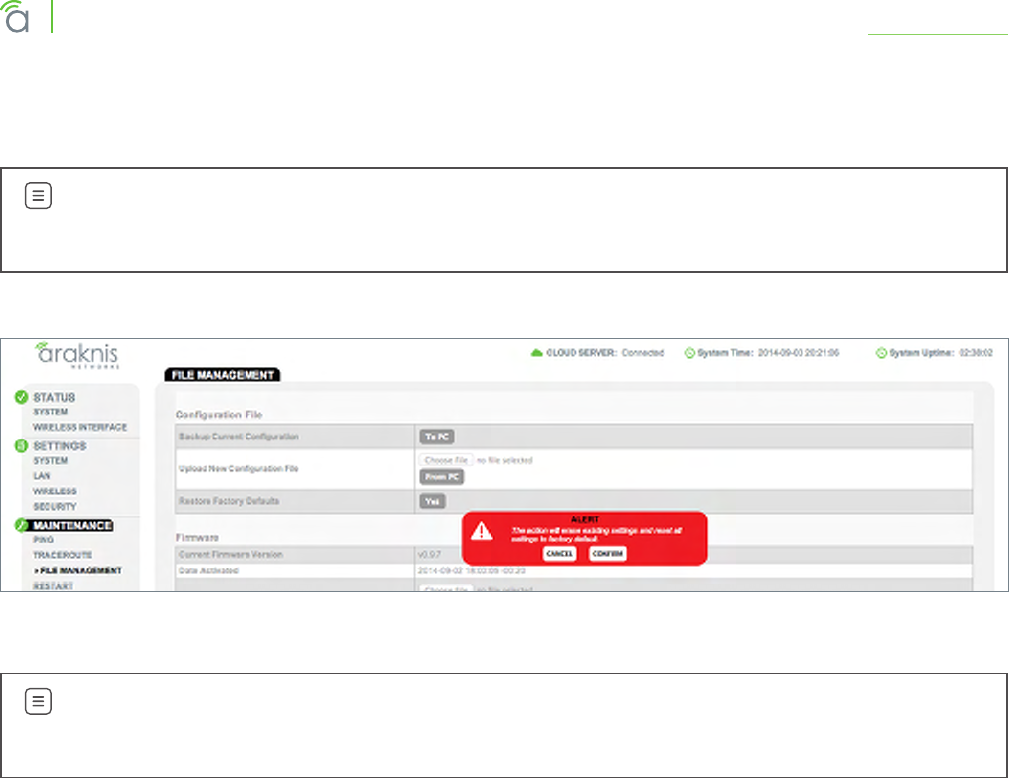Click the System Uptime icon
The height and width of the screenshot is (778, 1009).
pos(881,353)
